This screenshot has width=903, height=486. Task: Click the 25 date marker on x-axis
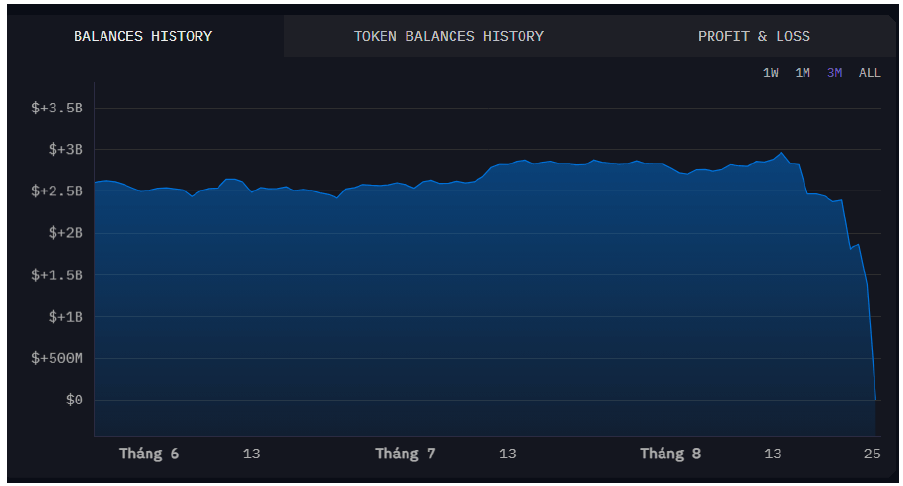(x=872, y=454)
